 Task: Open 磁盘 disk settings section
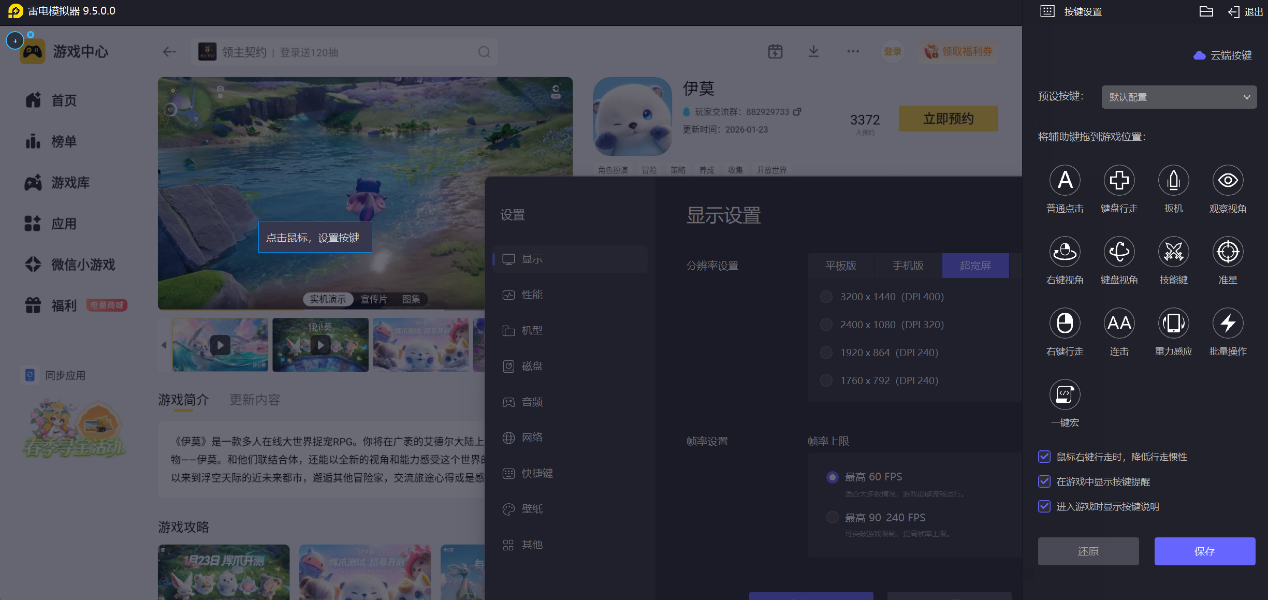[x=571, y=366]
